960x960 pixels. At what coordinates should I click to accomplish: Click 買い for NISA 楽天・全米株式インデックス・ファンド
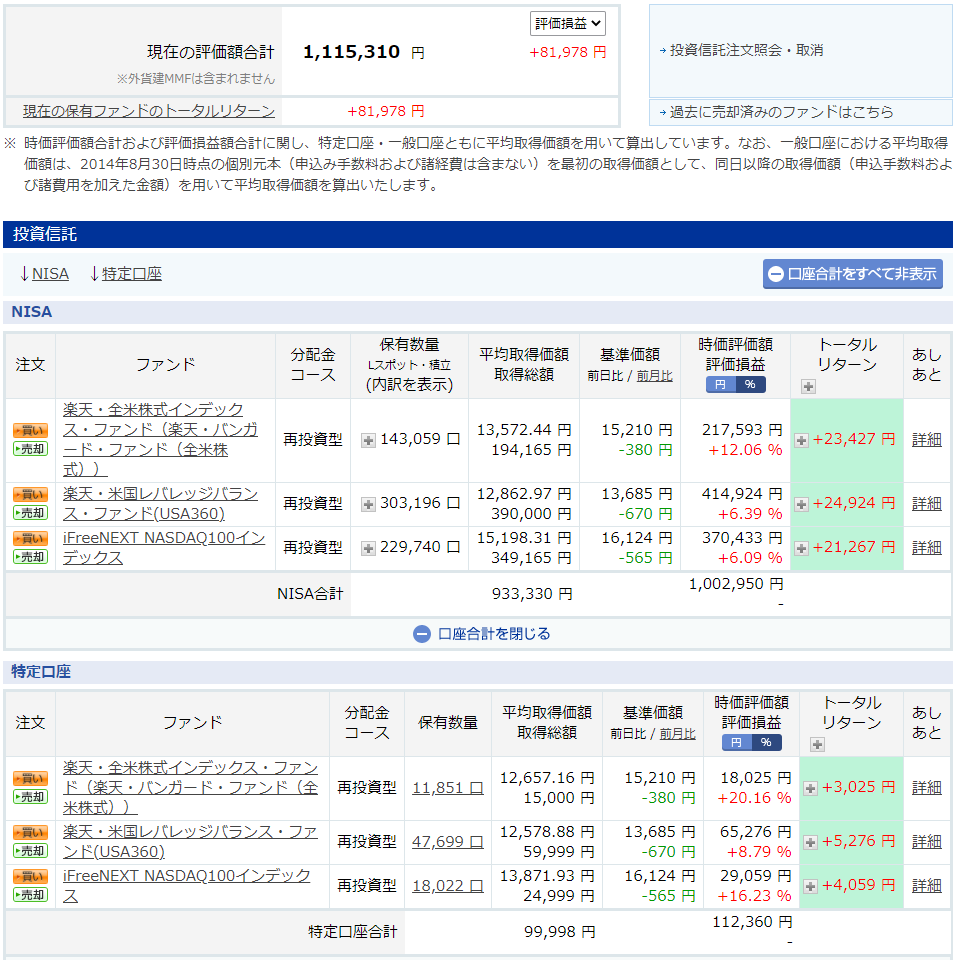(x=31, y=430)
